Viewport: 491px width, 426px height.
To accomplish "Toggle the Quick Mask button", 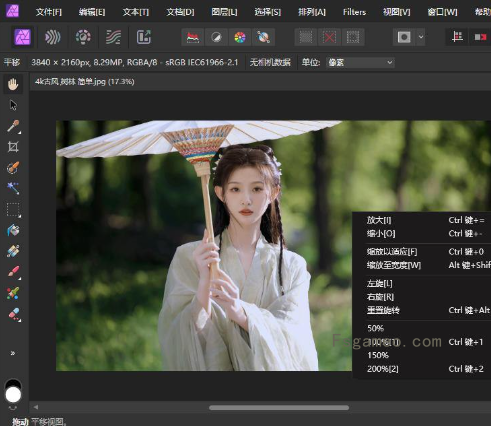I will pos(404,37).
